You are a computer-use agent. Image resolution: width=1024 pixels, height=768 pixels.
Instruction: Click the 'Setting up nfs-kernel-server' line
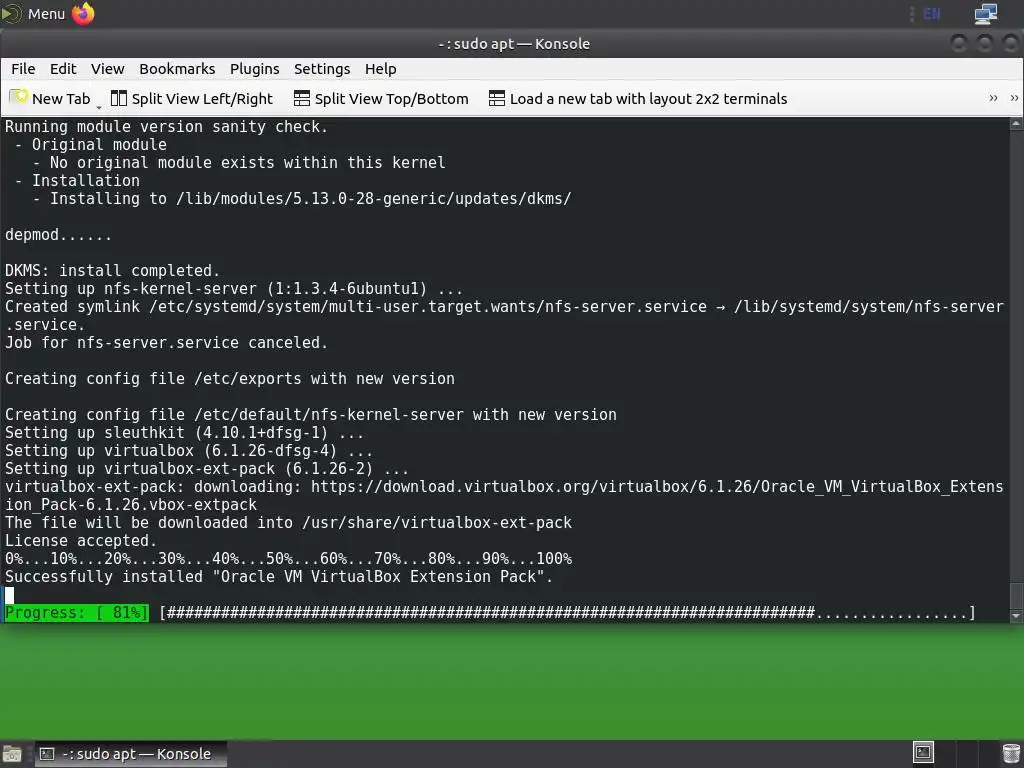tap(234, 289)
